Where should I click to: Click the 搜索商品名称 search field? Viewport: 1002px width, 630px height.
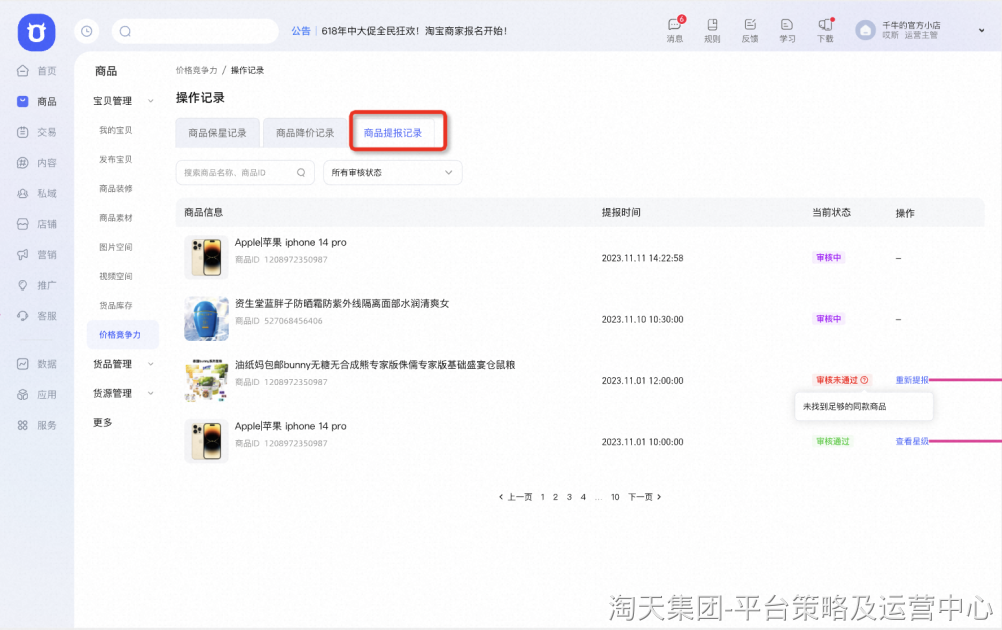(x=245, y=173)
